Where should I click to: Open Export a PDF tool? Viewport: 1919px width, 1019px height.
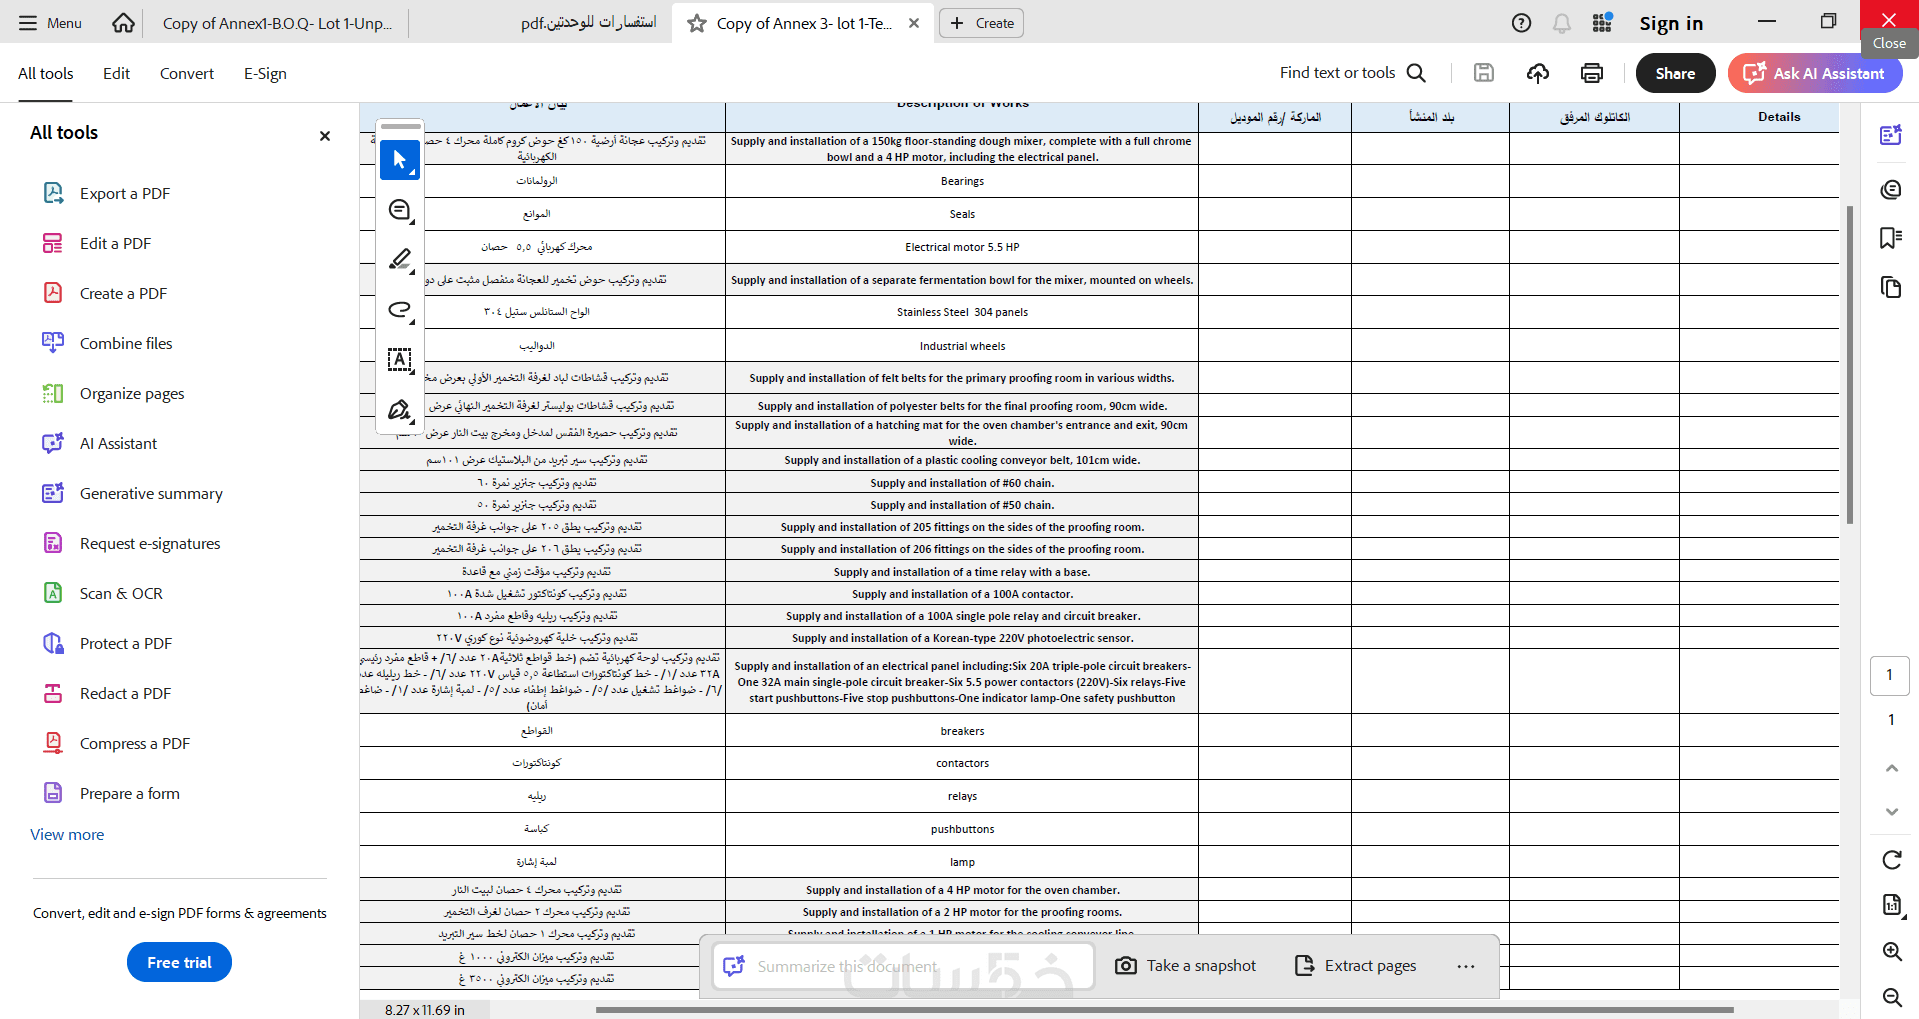click(107, 193)
